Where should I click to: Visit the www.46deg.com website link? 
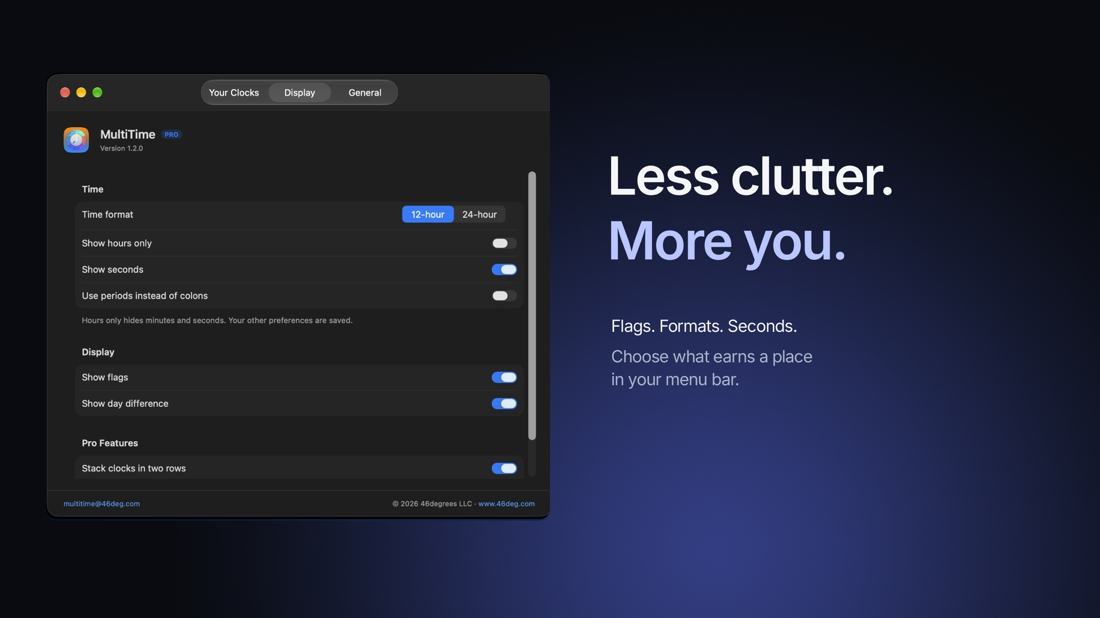pyautogui.click(x=507, y=504)
